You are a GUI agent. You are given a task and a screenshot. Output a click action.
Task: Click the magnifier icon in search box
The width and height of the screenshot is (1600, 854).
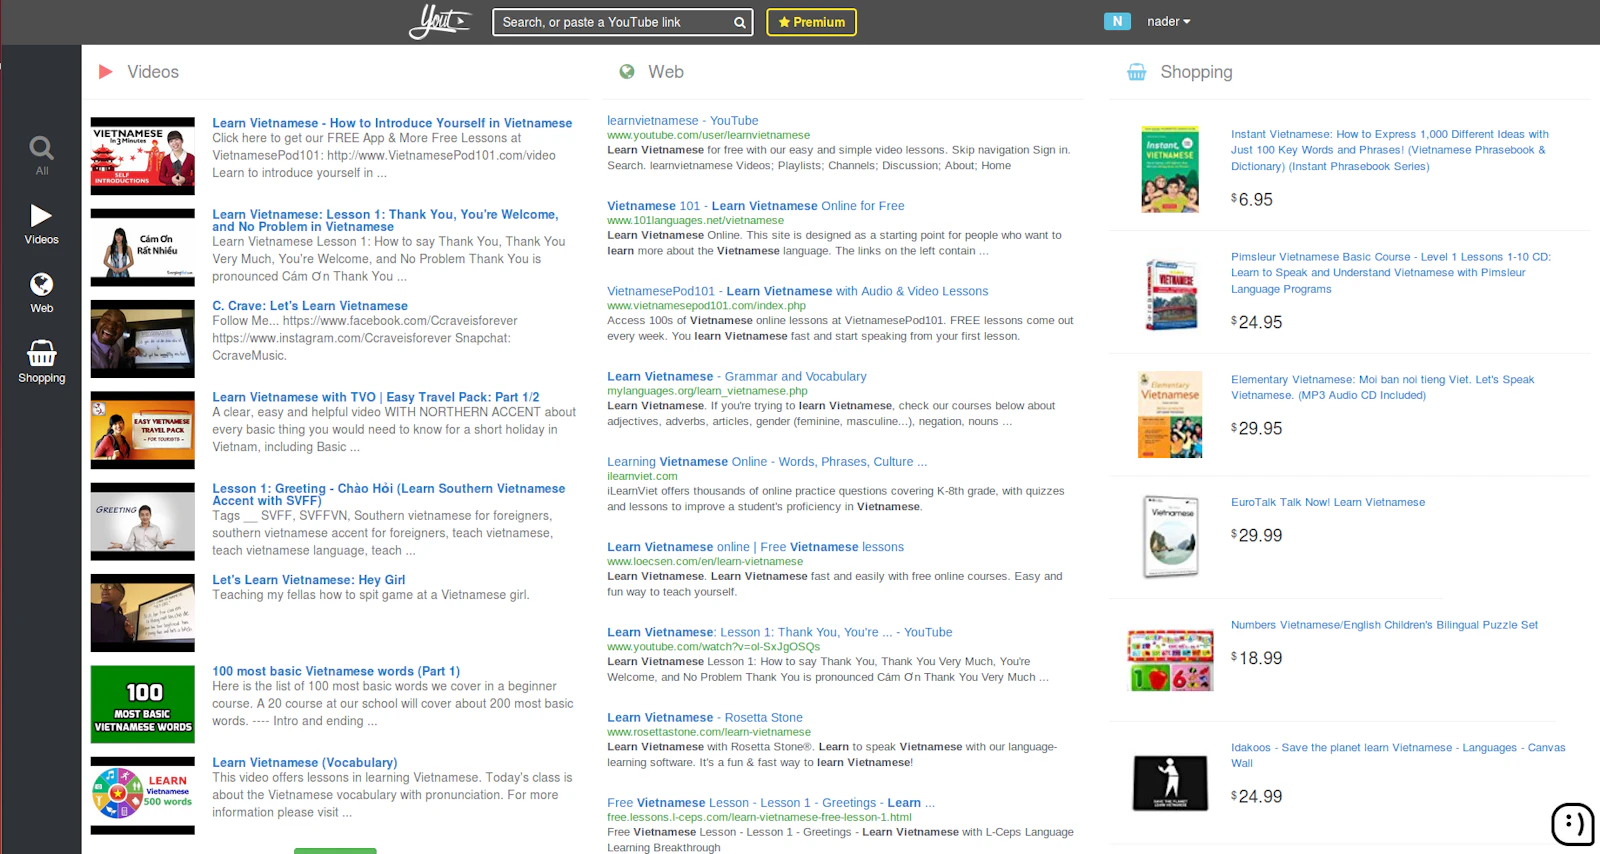click(x=740, y=22)
